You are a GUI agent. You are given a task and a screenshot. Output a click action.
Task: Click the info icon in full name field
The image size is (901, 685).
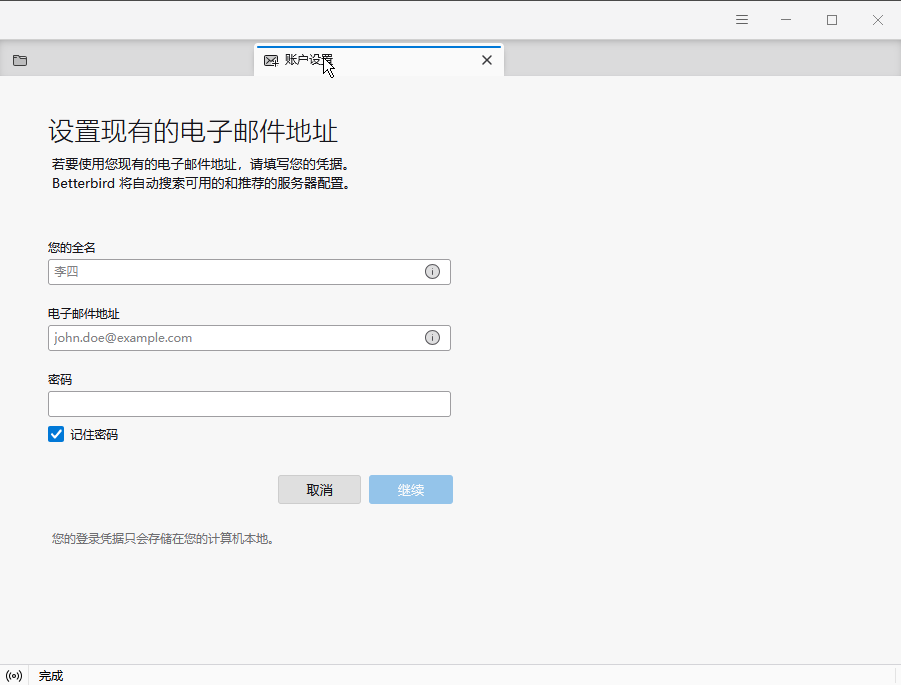[x=432, y=272]
